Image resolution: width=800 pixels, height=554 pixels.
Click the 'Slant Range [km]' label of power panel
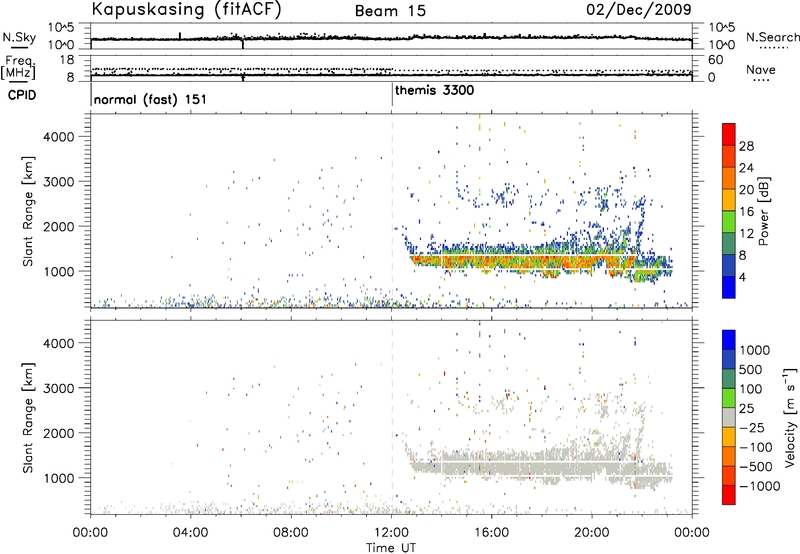point(28,211)
